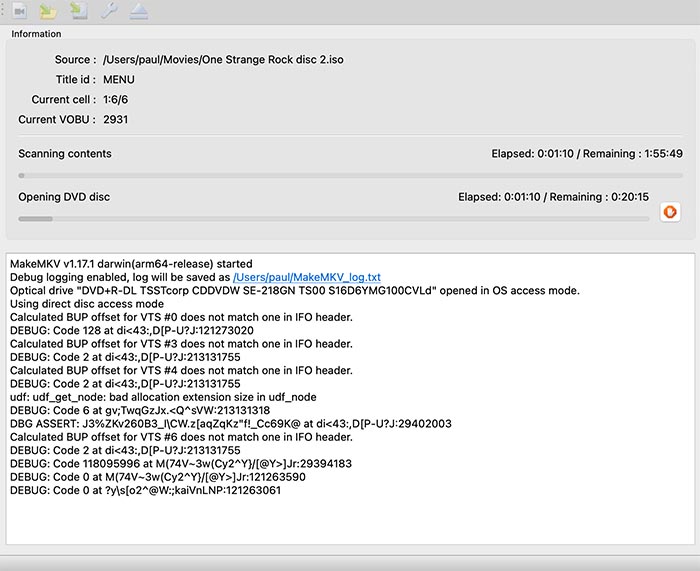
Task: Click the Remaining : 0:20:15 time text
Action: click(599, 197)
